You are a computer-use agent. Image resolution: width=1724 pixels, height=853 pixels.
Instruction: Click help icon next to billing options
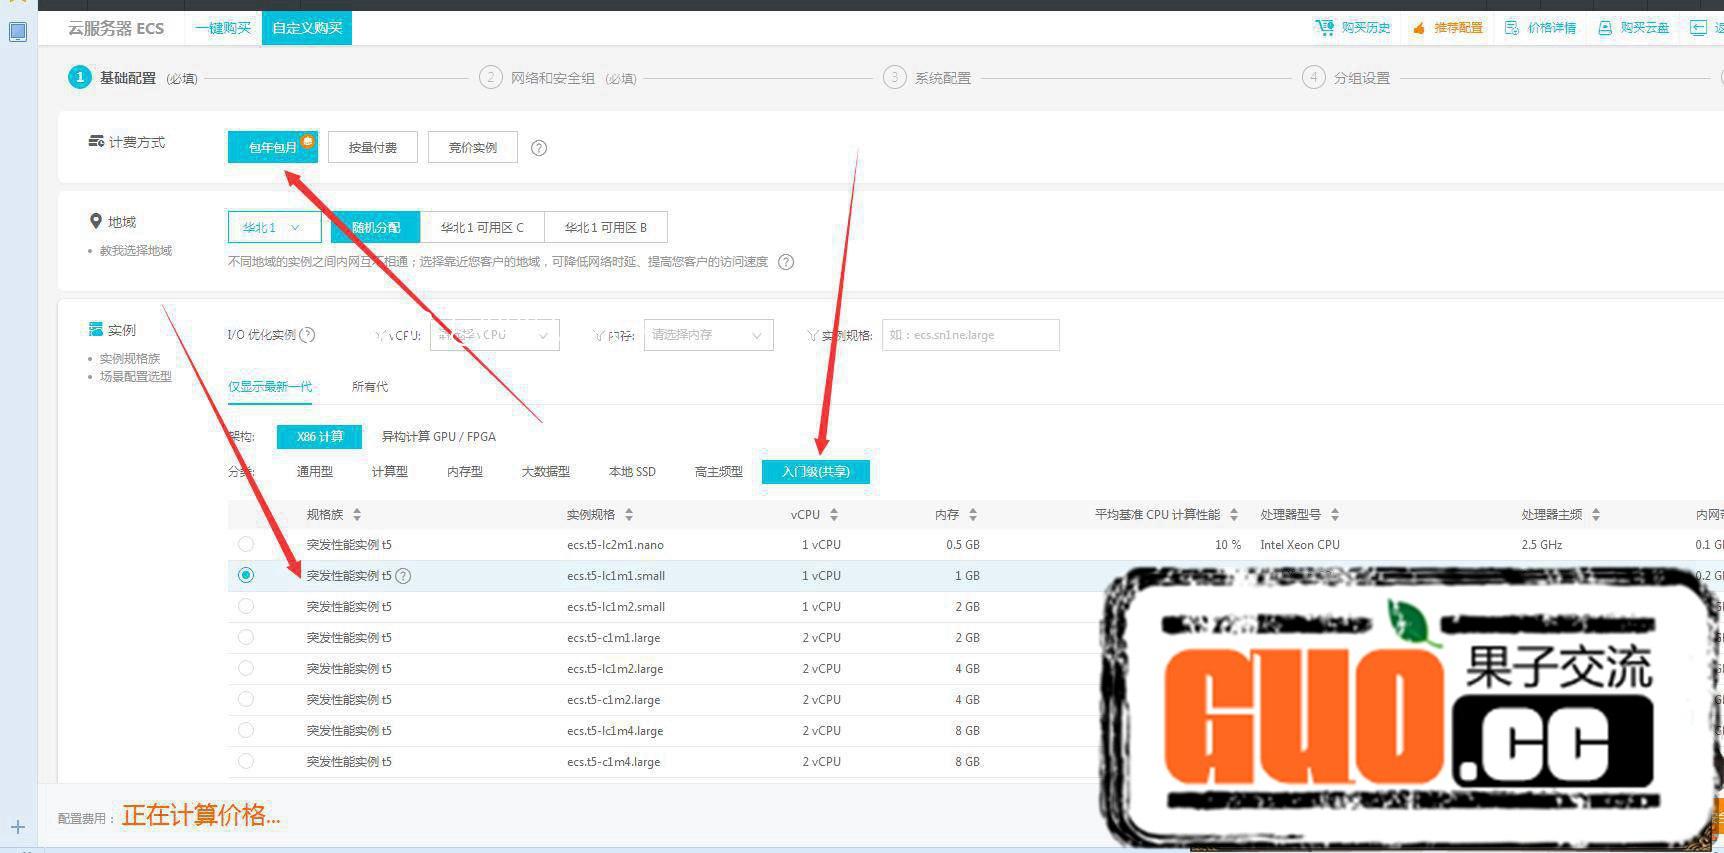point(539,148)
